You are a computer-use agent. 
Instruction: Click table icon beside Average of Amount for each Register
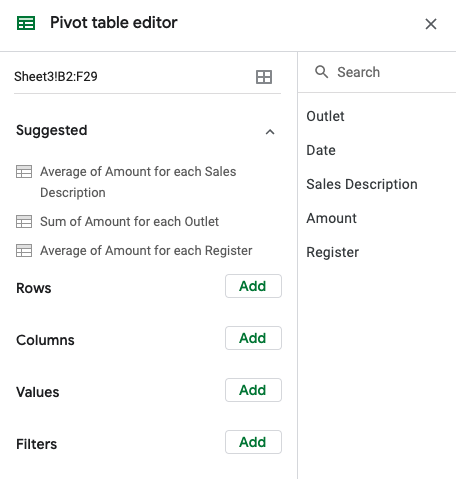[x=24, y=251]
